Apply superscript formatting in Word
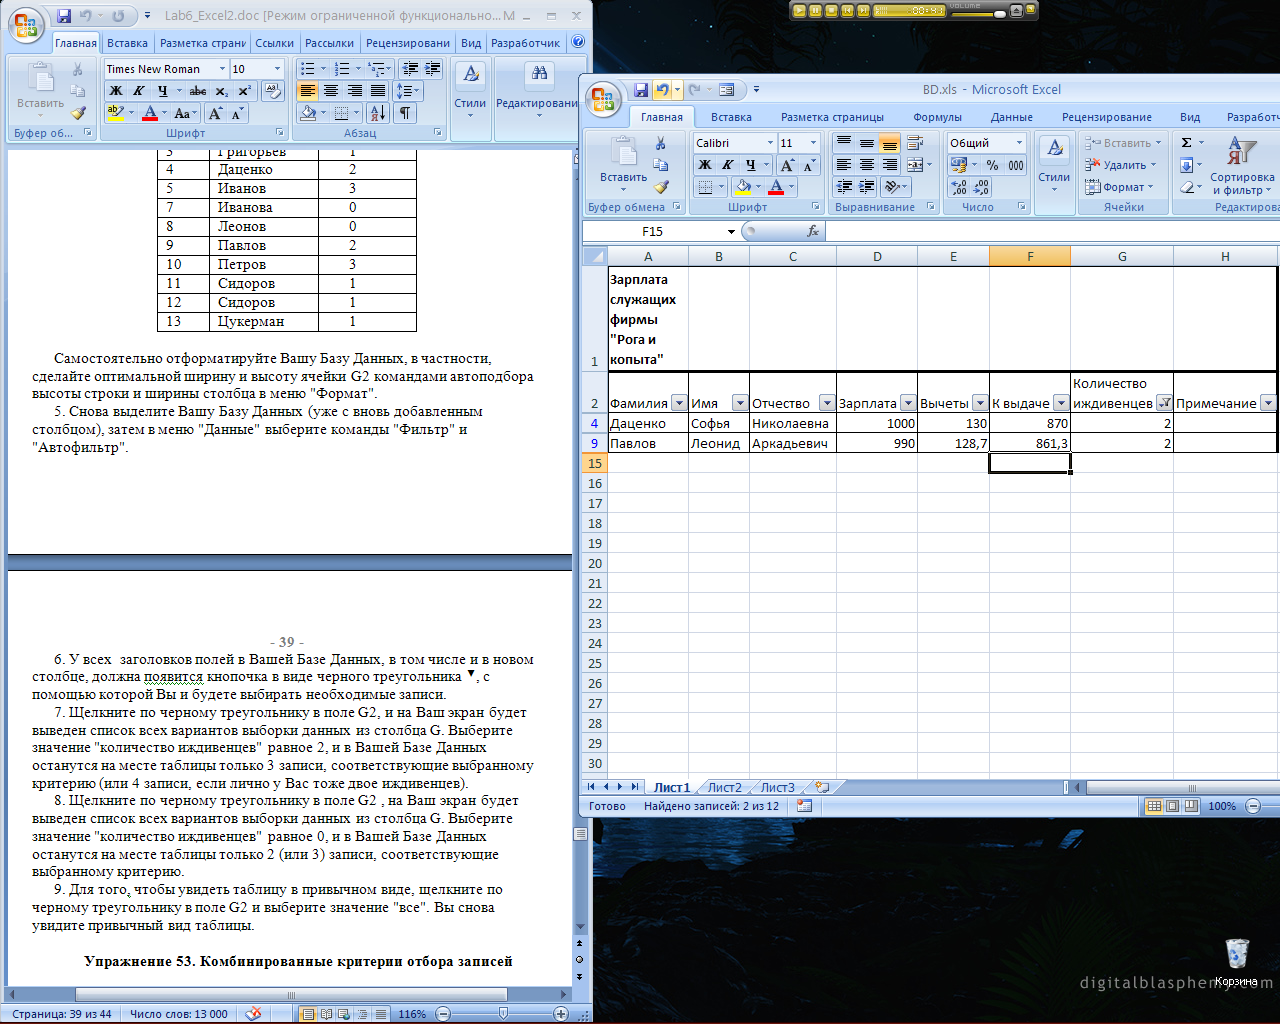 click(x=244, y=91)
